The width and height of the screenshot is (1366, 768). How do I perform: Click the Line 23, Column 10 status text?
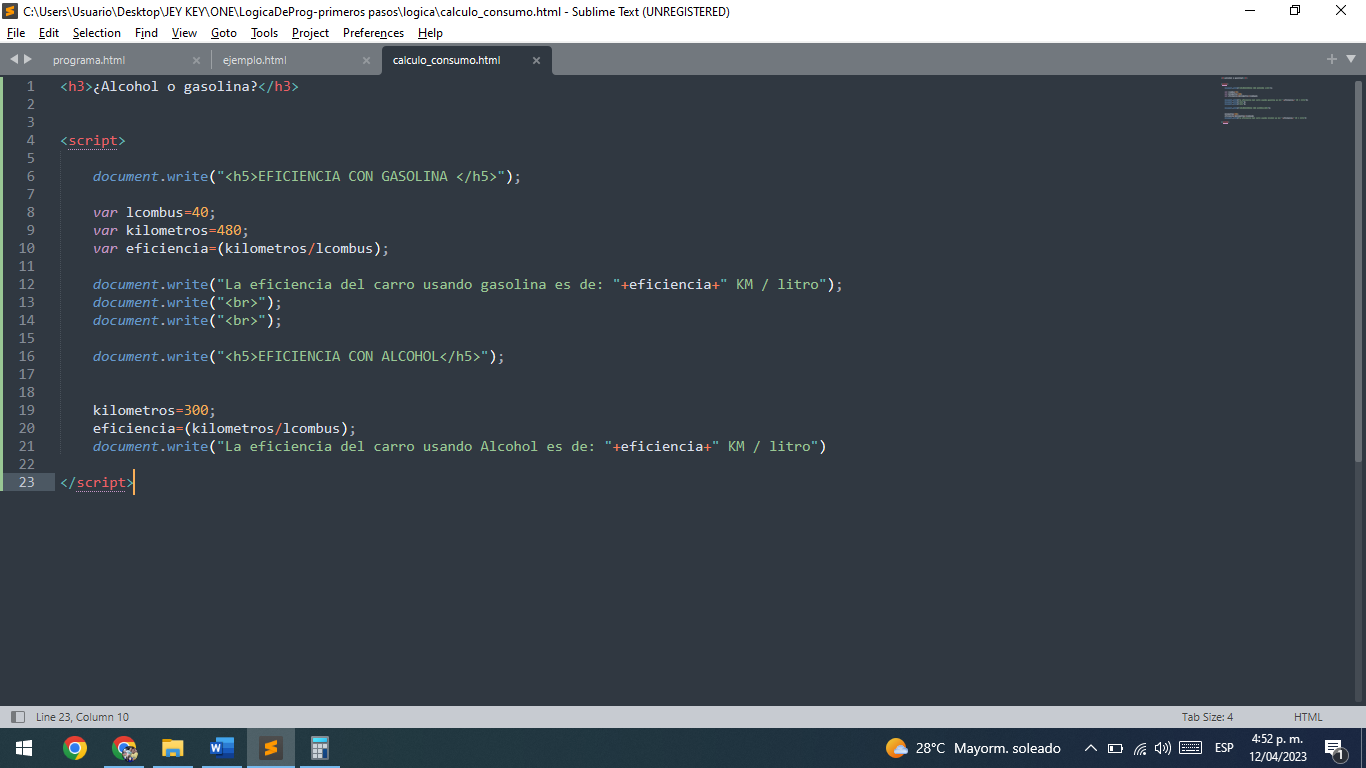click(x=82, y=717)
